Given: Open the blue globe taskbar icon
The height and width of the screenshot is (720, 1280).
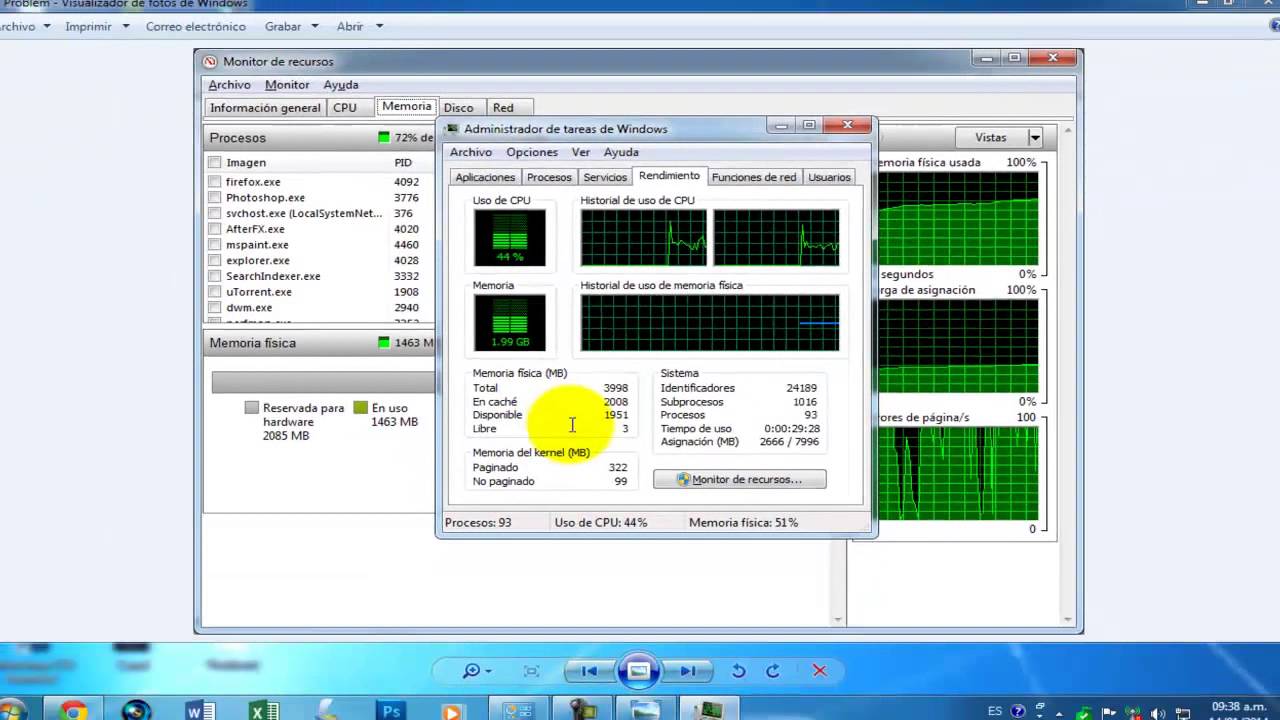Looking at the screenshot, I should (136, 710).
